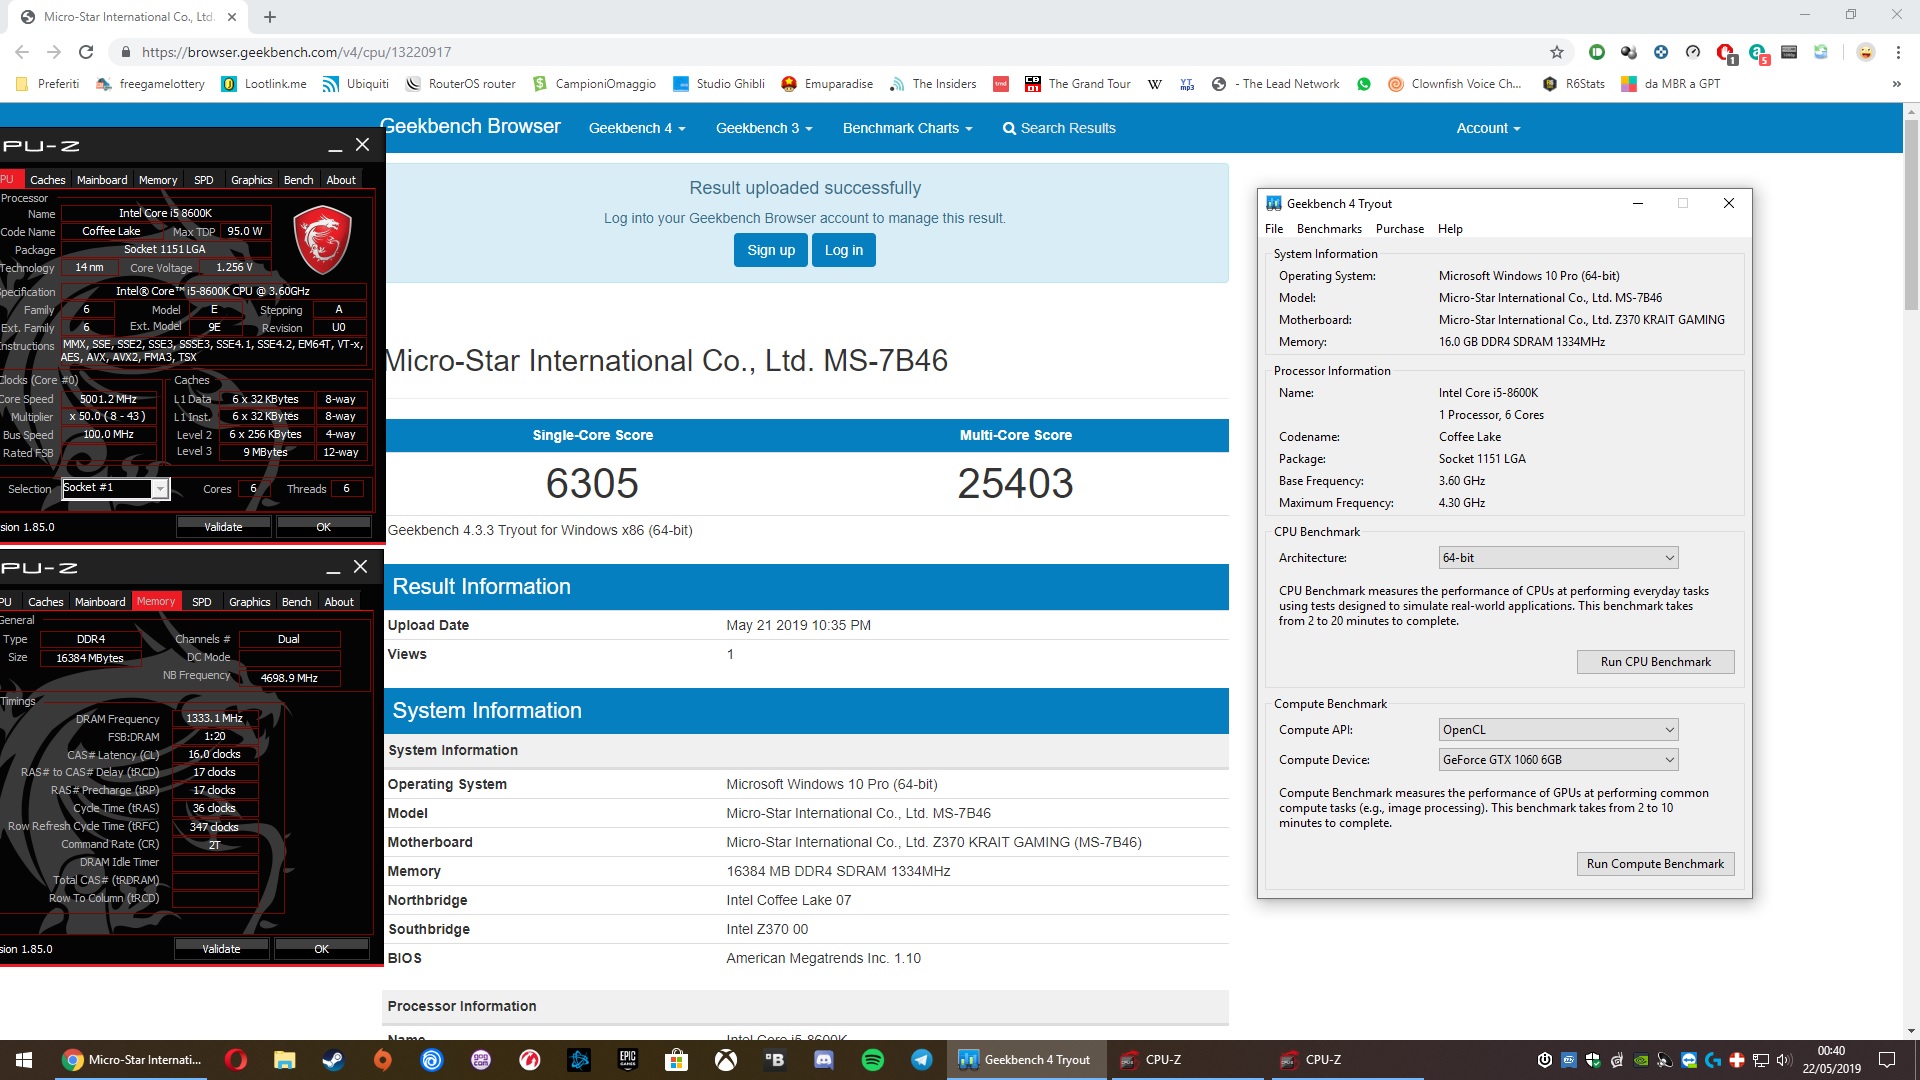Open Microsoft Store from the taskbar
The image size is (1920, 1080).
click(x=677, y=1060)
